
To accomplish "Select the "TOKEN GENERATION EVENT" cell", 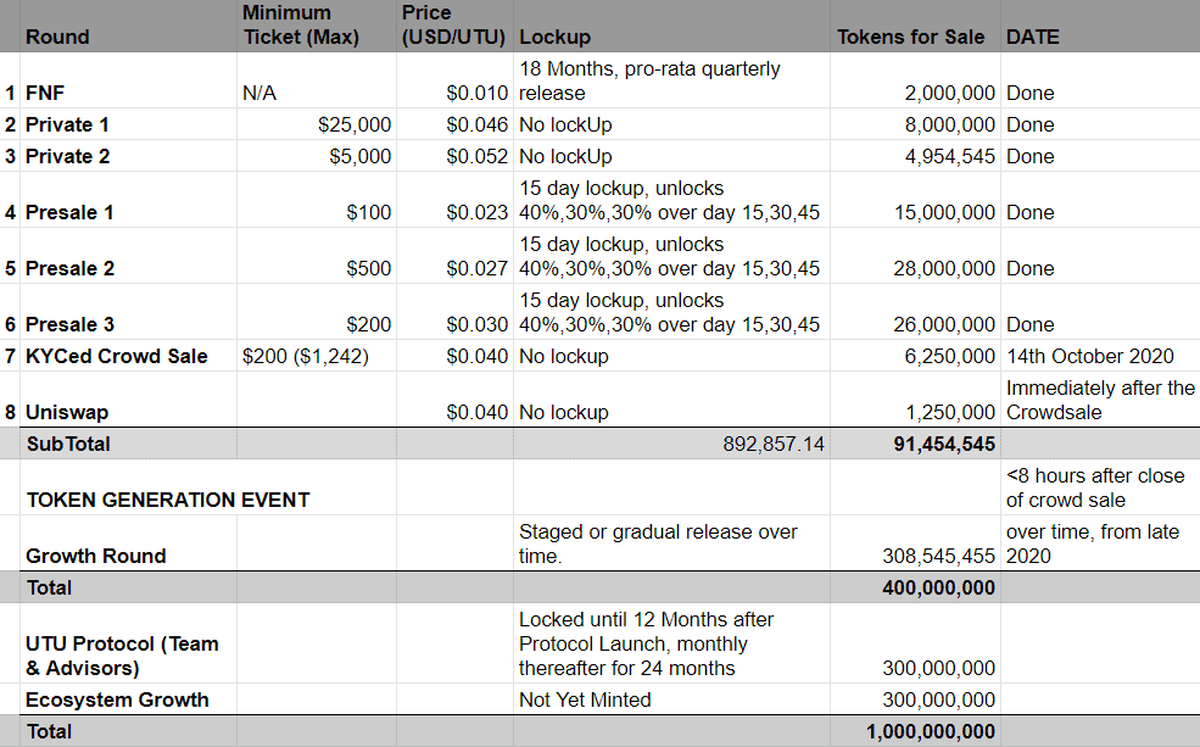I will click(168, 499).
